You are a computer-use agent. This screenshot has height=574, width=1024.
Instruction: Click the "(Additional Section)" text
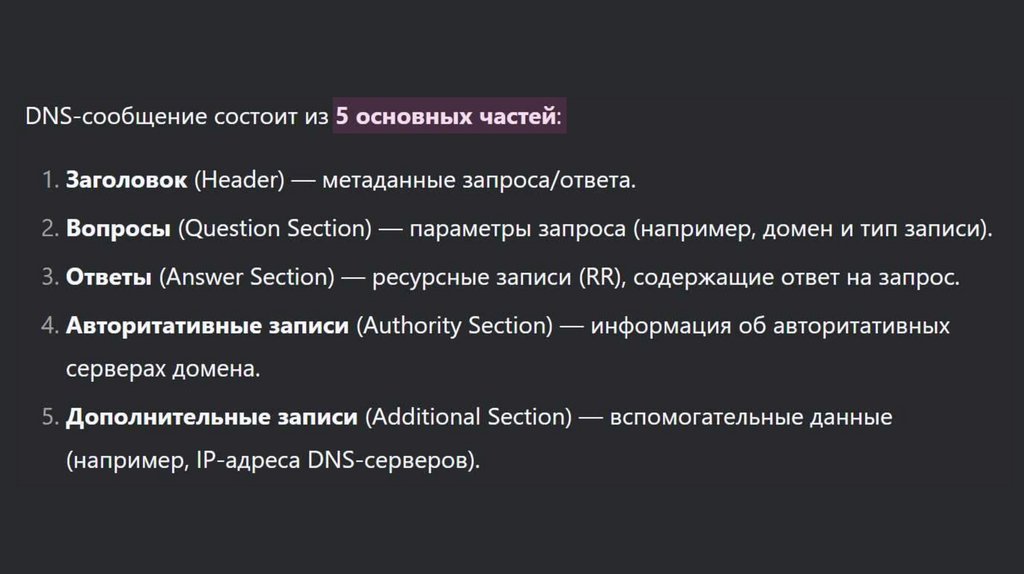[469, 417]
